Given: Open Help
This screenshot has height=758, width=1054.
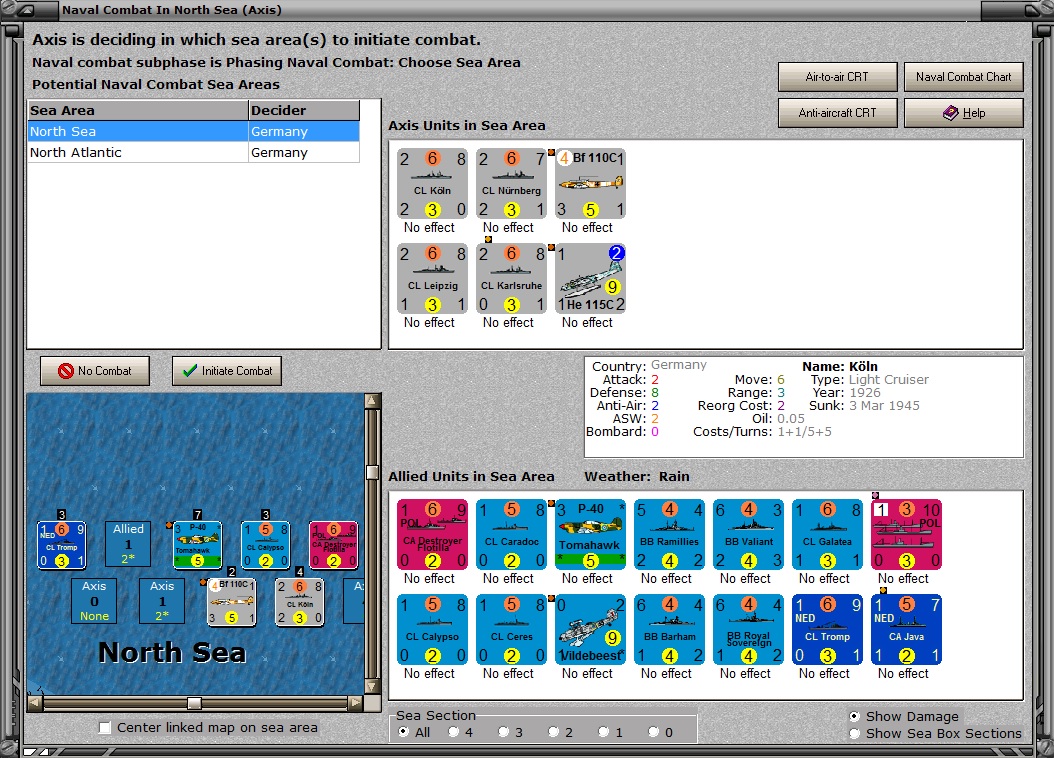Looking at the screenshot, I should [x=963, y=113].
